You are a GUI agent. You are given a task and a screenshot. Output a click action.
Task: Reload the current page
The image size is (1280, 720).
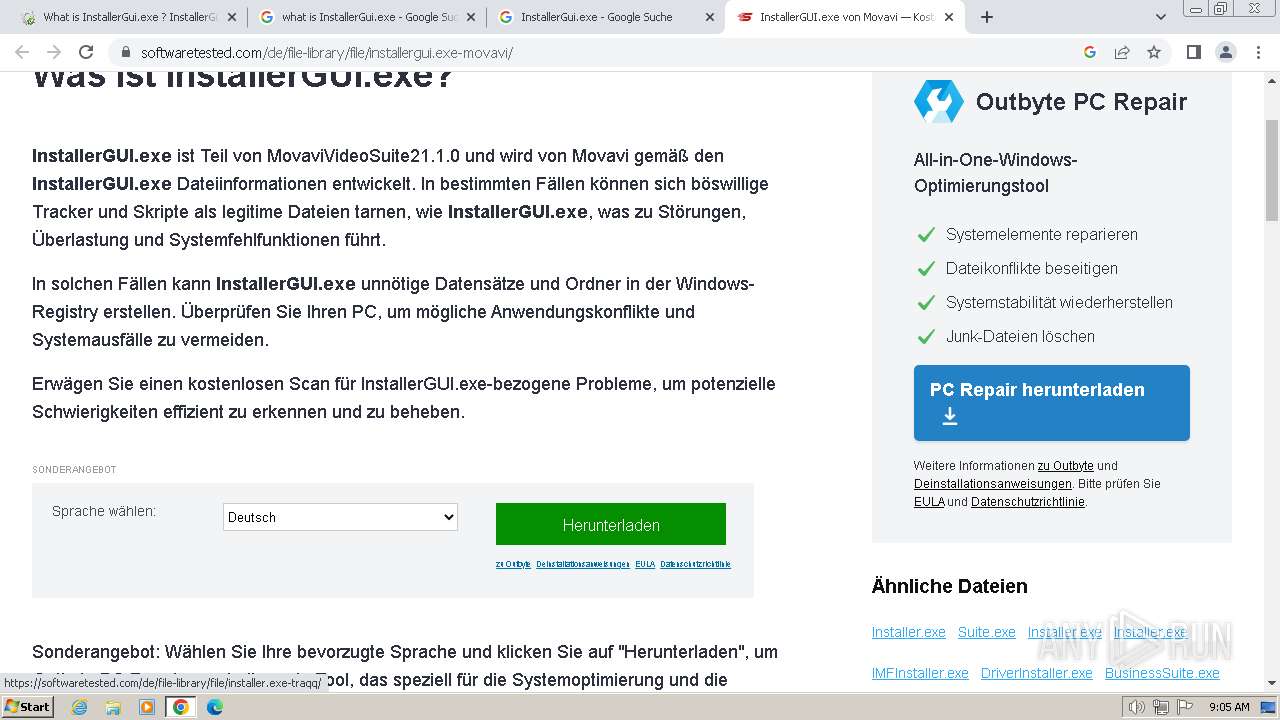(x=86, y=52)
